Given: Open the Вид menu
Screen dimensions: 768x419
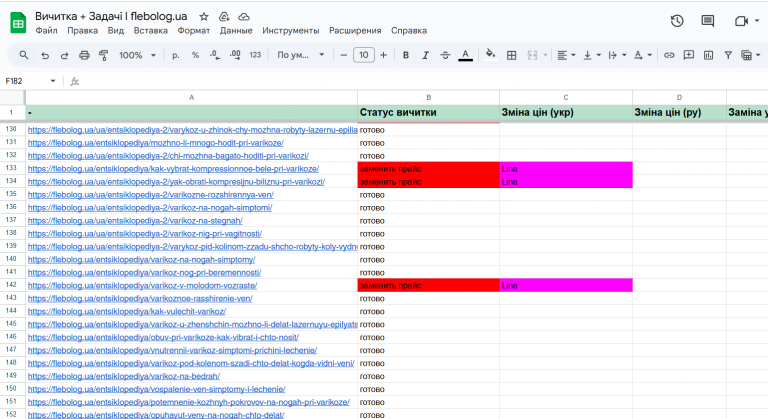Looking at the screenshot, I should coord(116,30).
